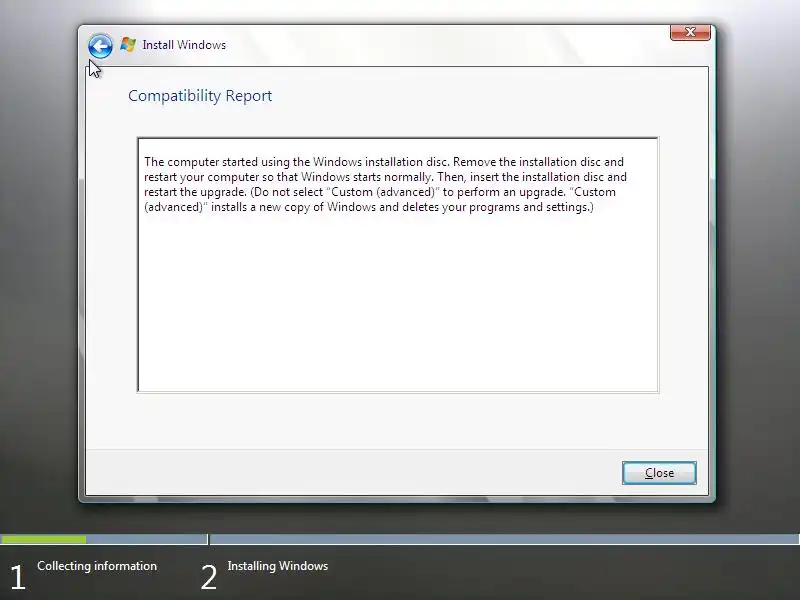800x600 pixels.
Task: Click the Windows flag logo icon
Action: point(128,45)
